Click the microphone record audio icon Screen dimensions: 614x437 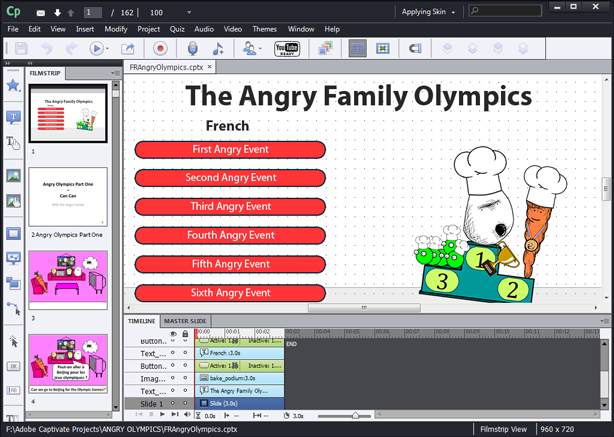click(193, 48)
